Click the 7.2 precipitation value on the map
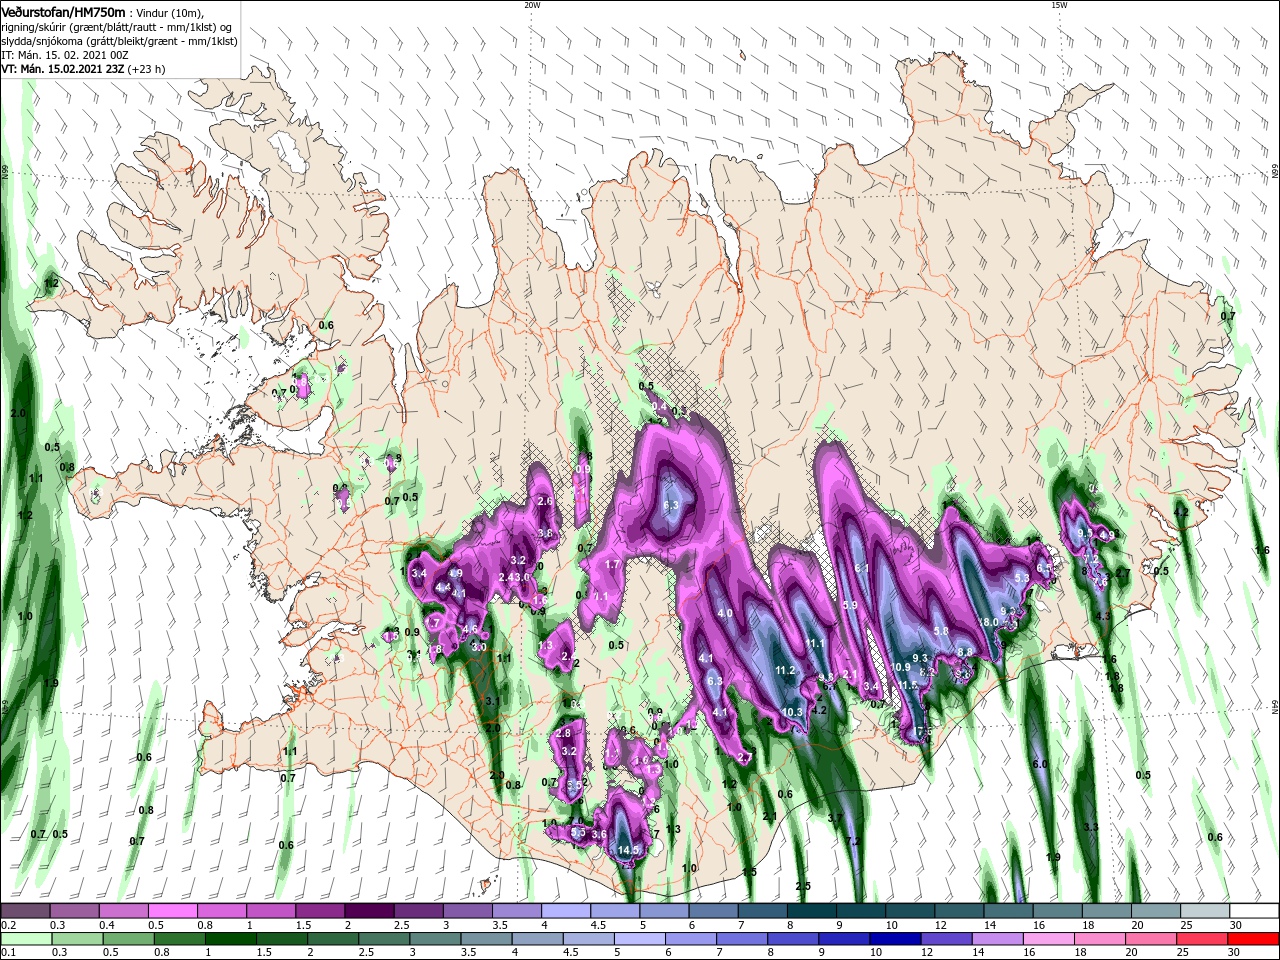Image resolution: width=1280 pixels, height=960 pixels. click(x=853, y=841)
